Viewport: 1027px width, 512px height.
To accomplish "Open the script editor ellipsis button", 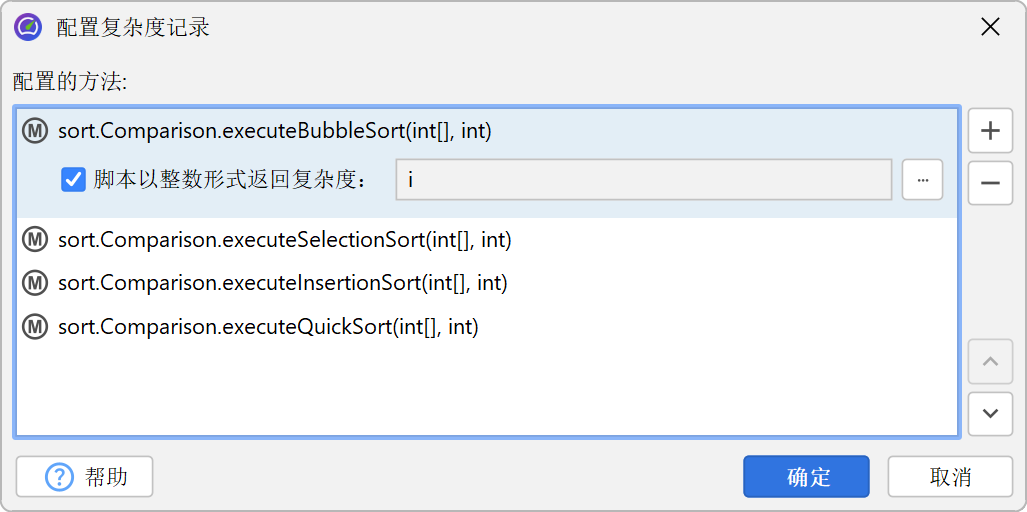I will coord(922,180).
